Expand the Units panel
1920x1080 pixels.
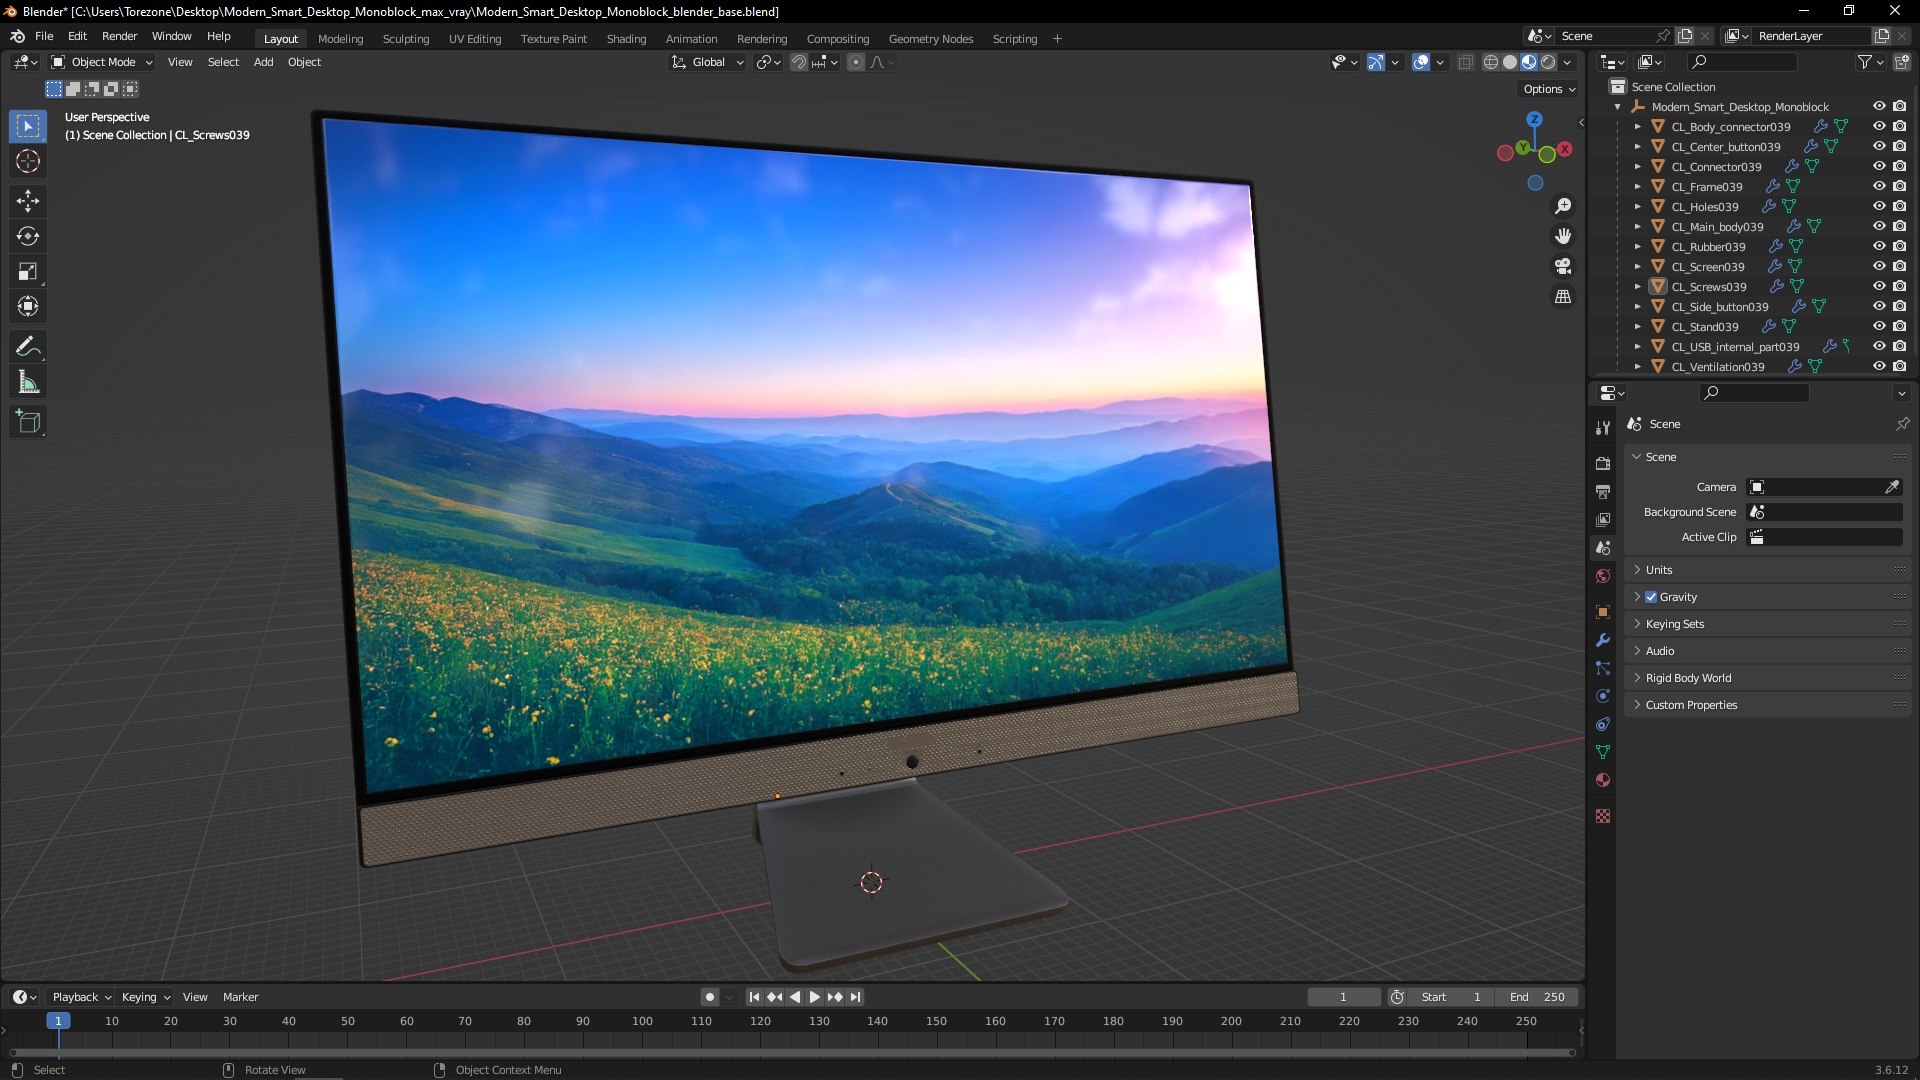(x=1659, y=570)
